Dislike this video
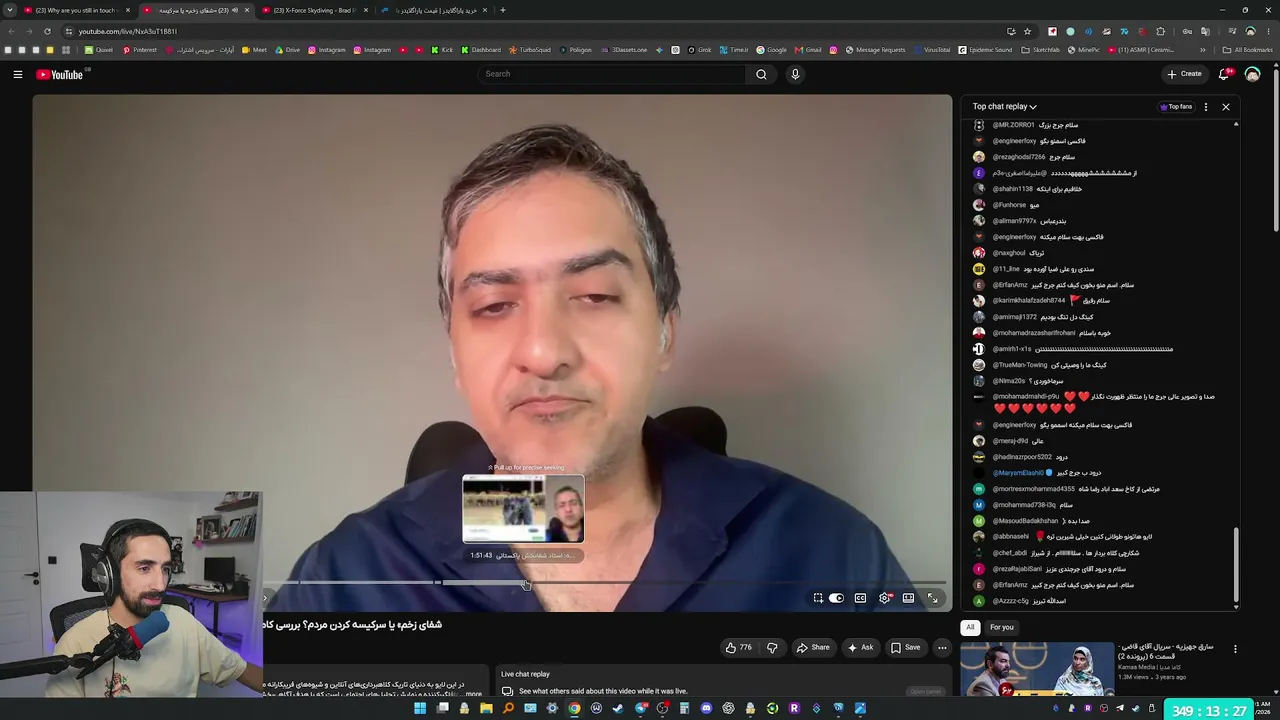The image size is (1280, 720). click(772, 647)
